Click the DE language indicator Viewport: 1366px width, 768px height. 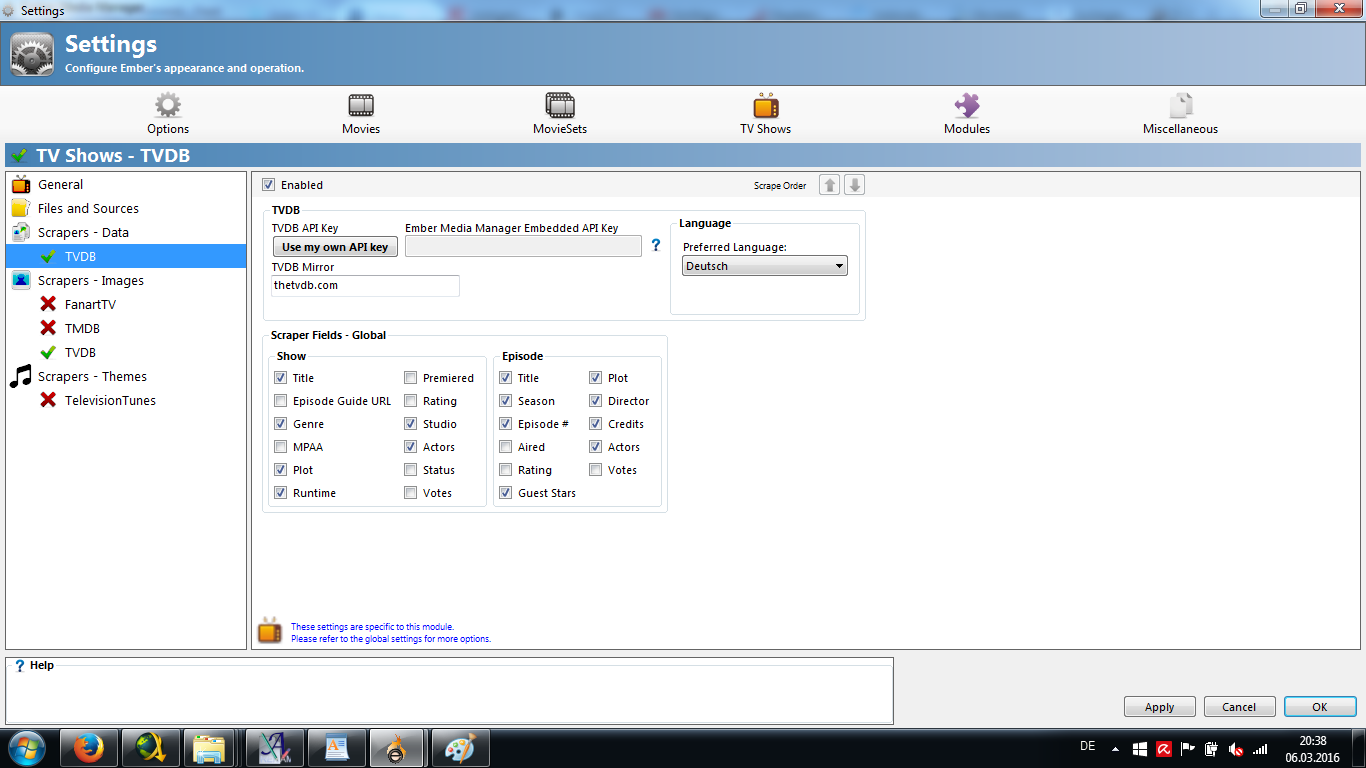1088,746
